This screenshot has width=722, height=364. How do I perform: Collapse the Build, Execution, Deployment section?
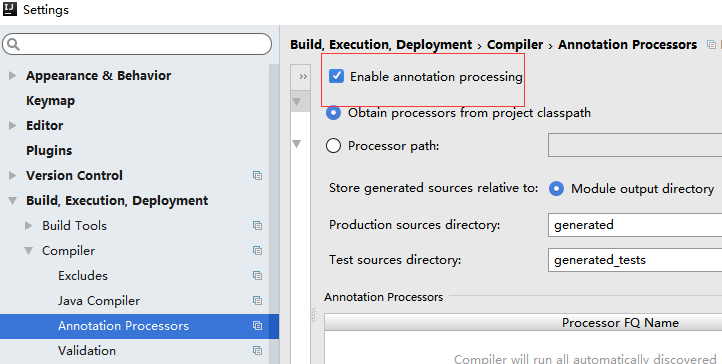pos(12,201)
